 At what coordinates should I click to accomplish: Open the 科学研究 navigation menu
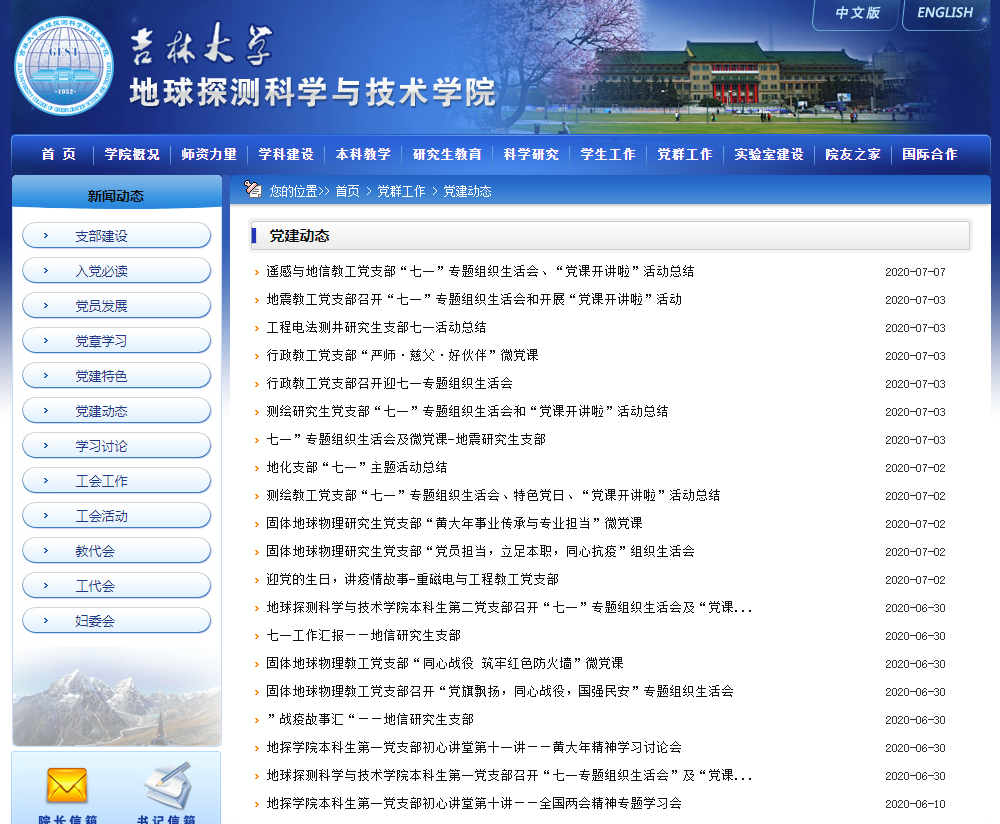tap(531, 154)
